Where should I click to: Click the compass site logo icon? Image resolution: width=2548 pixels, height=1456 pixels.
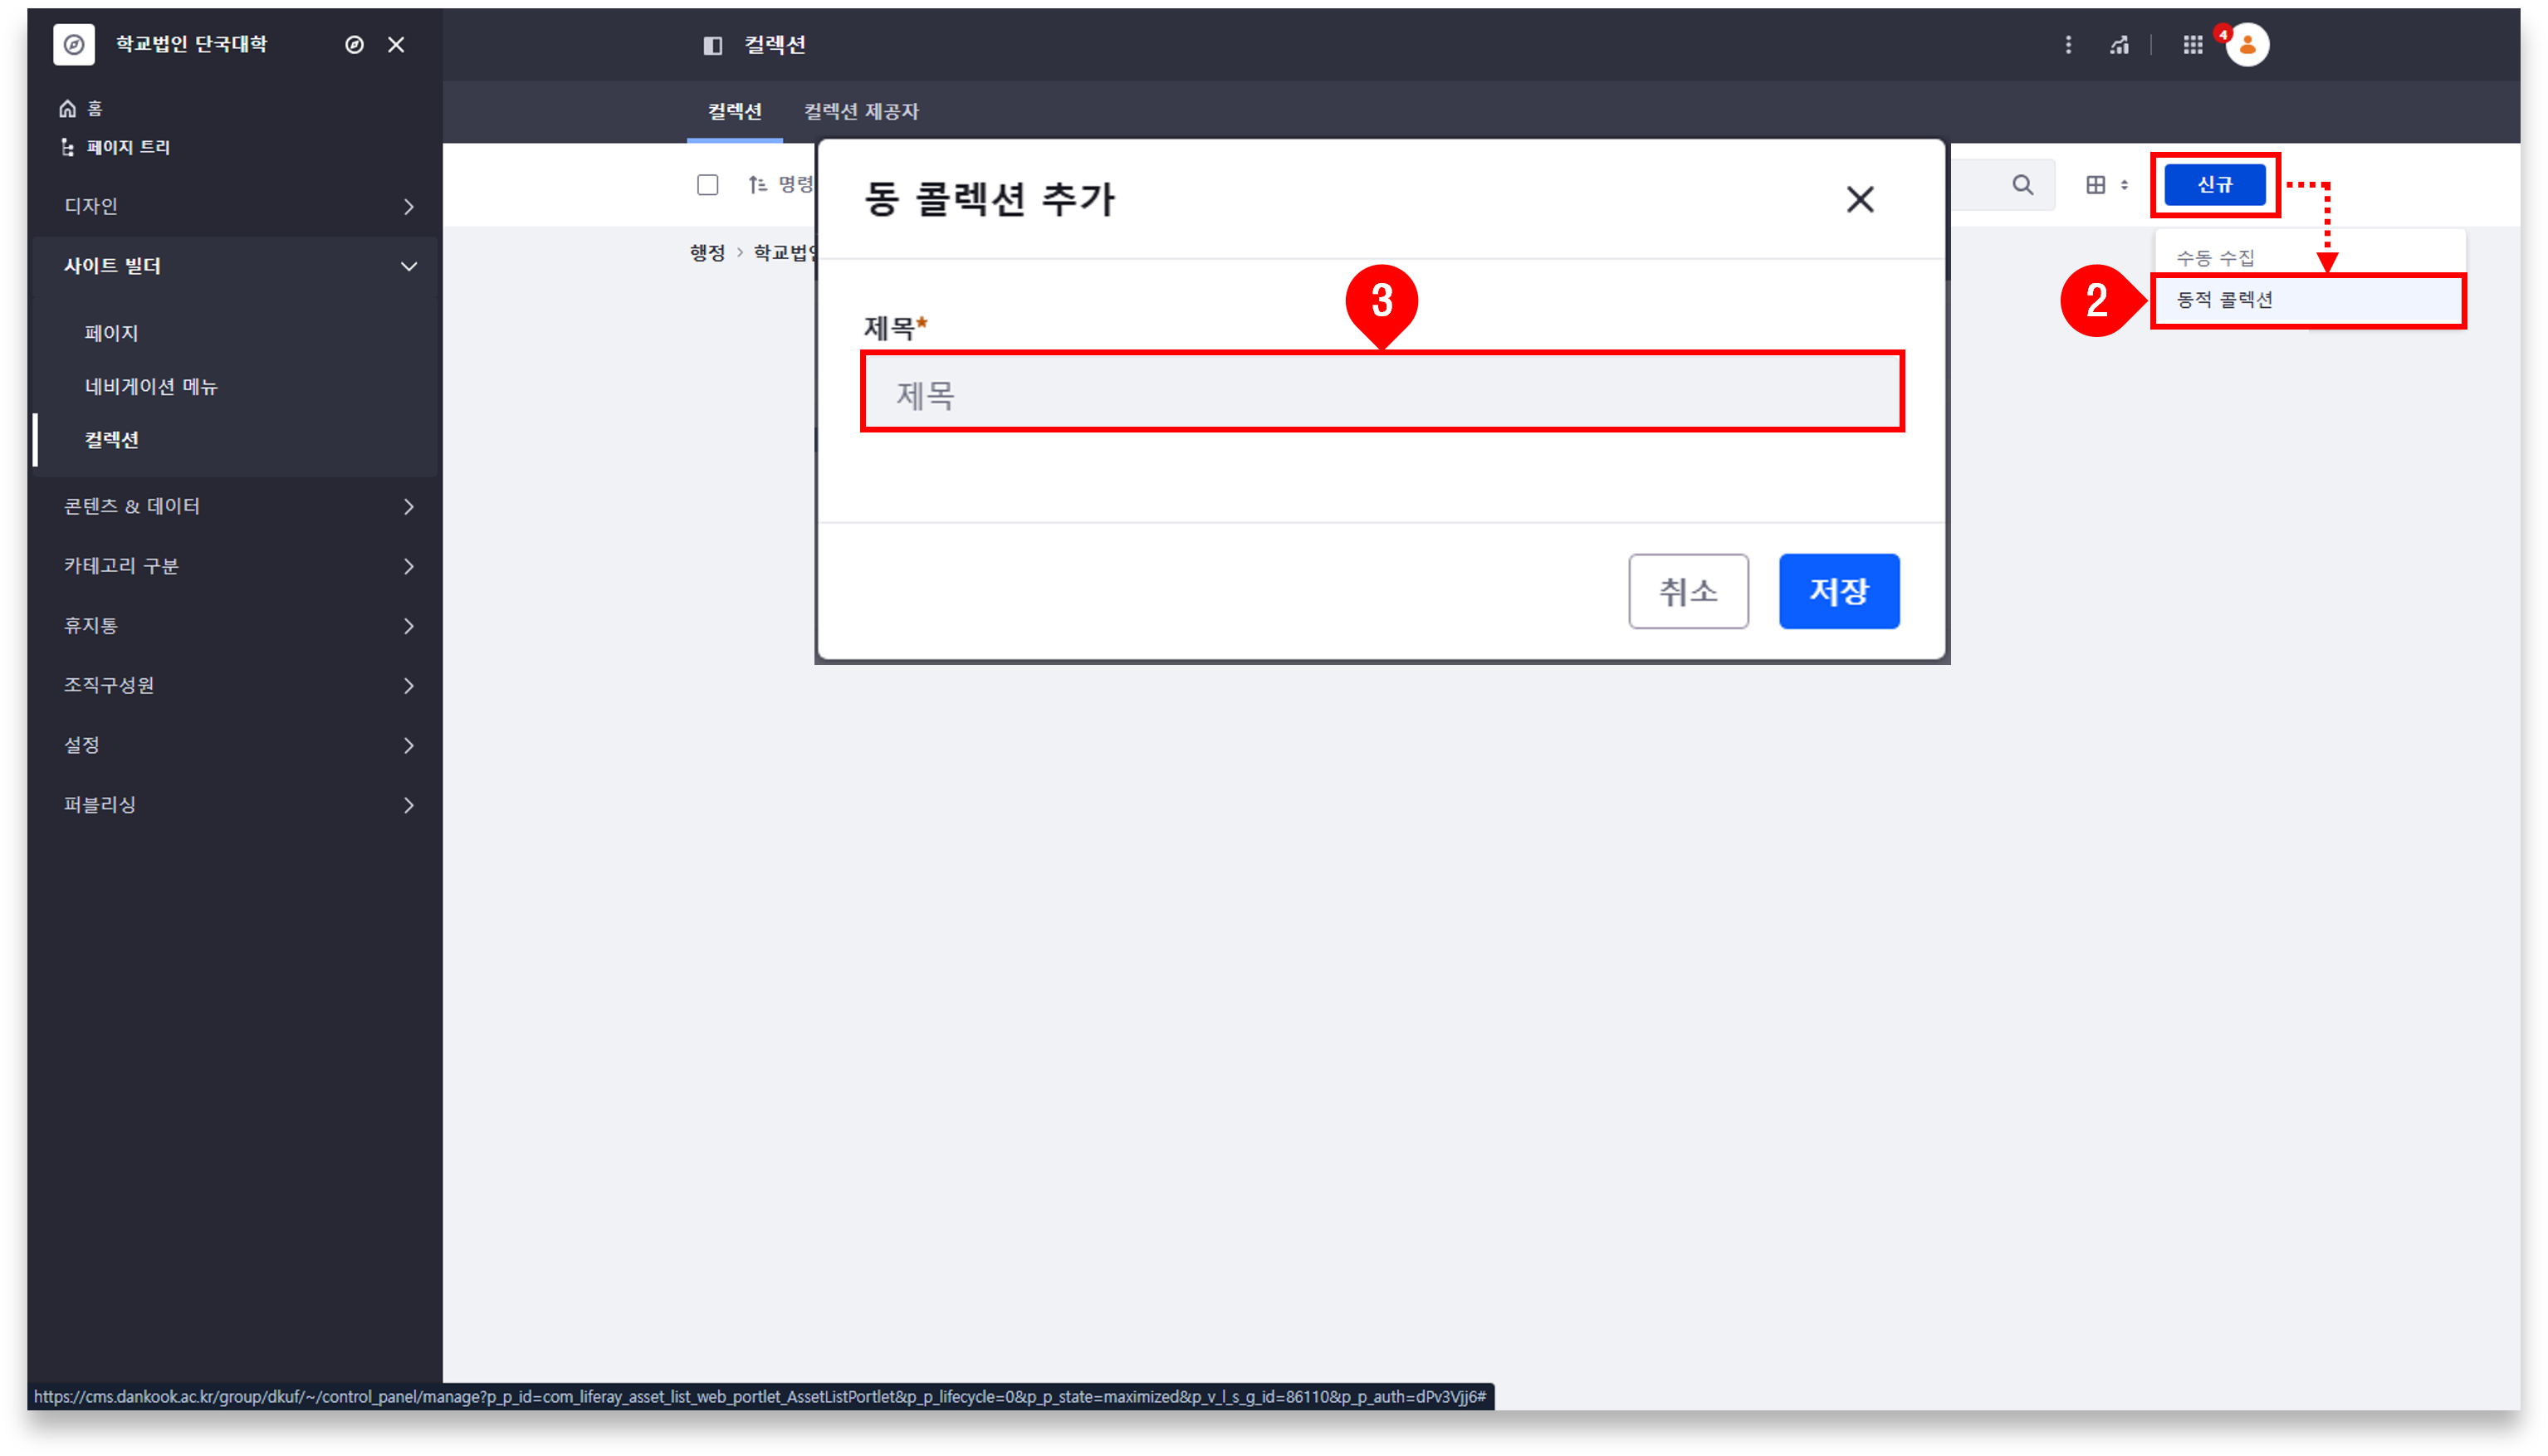[74, 45]
